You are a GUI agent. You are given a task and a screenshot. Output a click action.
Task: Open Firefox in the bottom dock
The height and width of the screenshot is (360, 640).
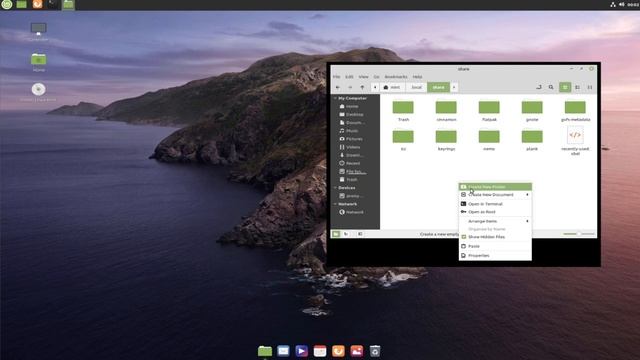pos(338,351)
